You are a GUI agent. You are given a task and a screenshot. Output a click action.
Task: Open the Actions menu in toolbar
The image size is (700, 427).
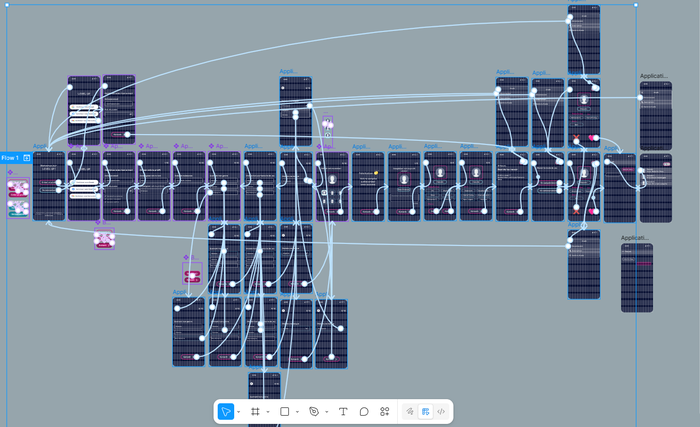385,411
